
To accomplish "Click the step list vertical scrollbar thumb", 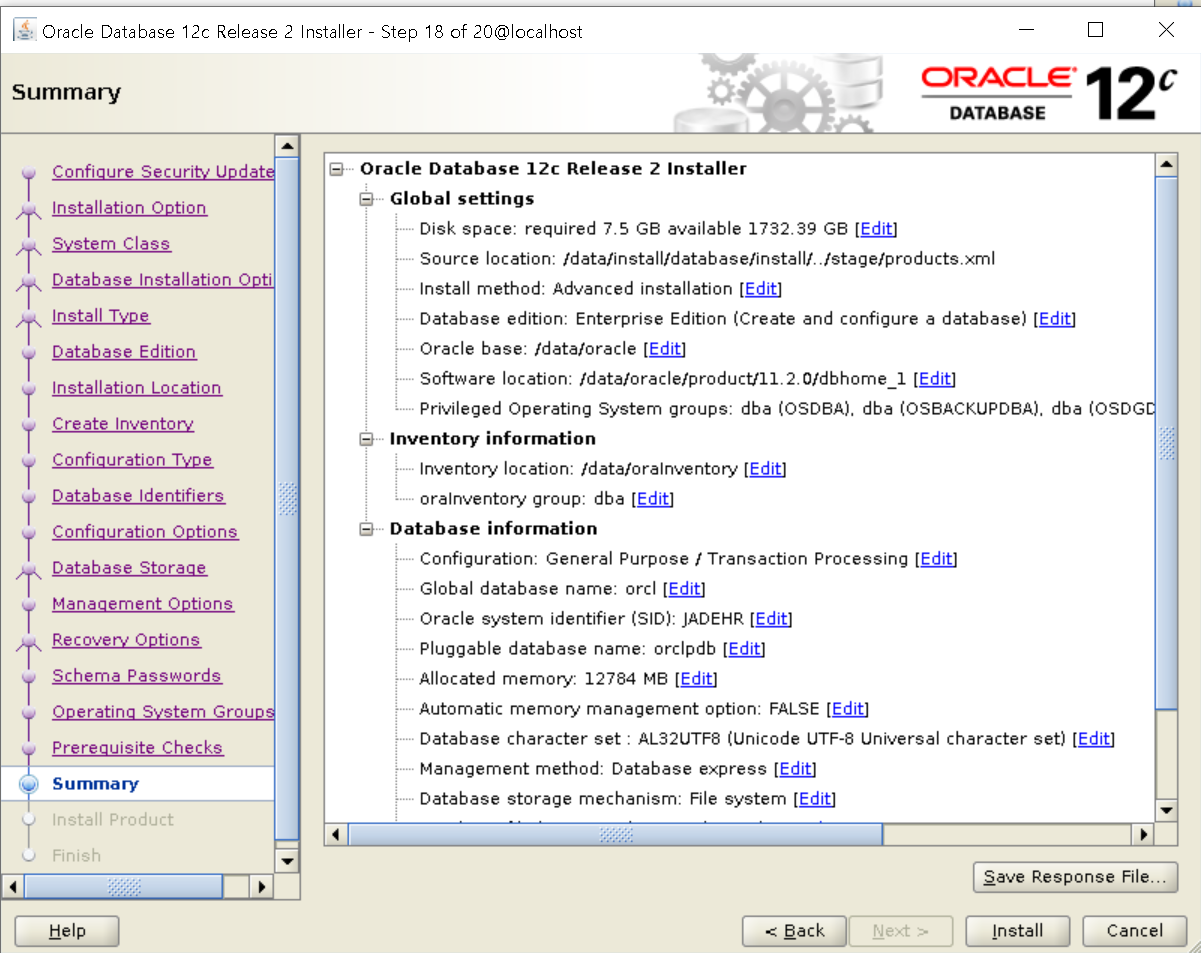I will 287,498.
